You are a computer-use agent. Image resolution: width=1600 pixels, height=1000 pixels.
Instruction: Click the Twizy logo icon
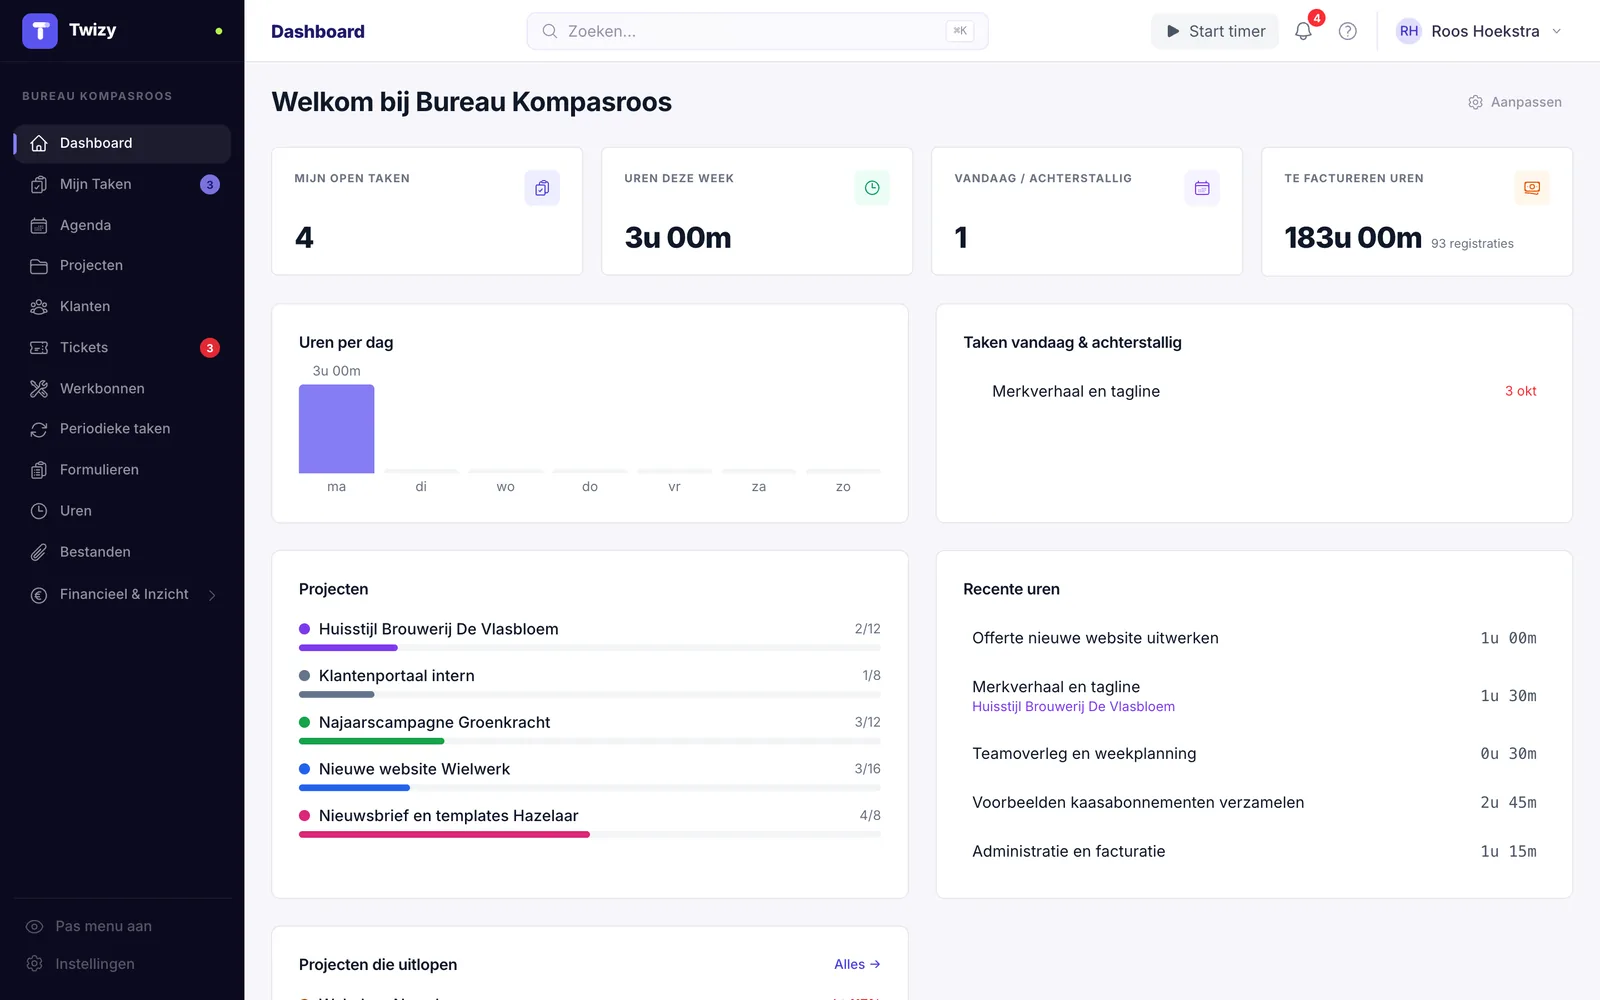(x=40, y=31)
